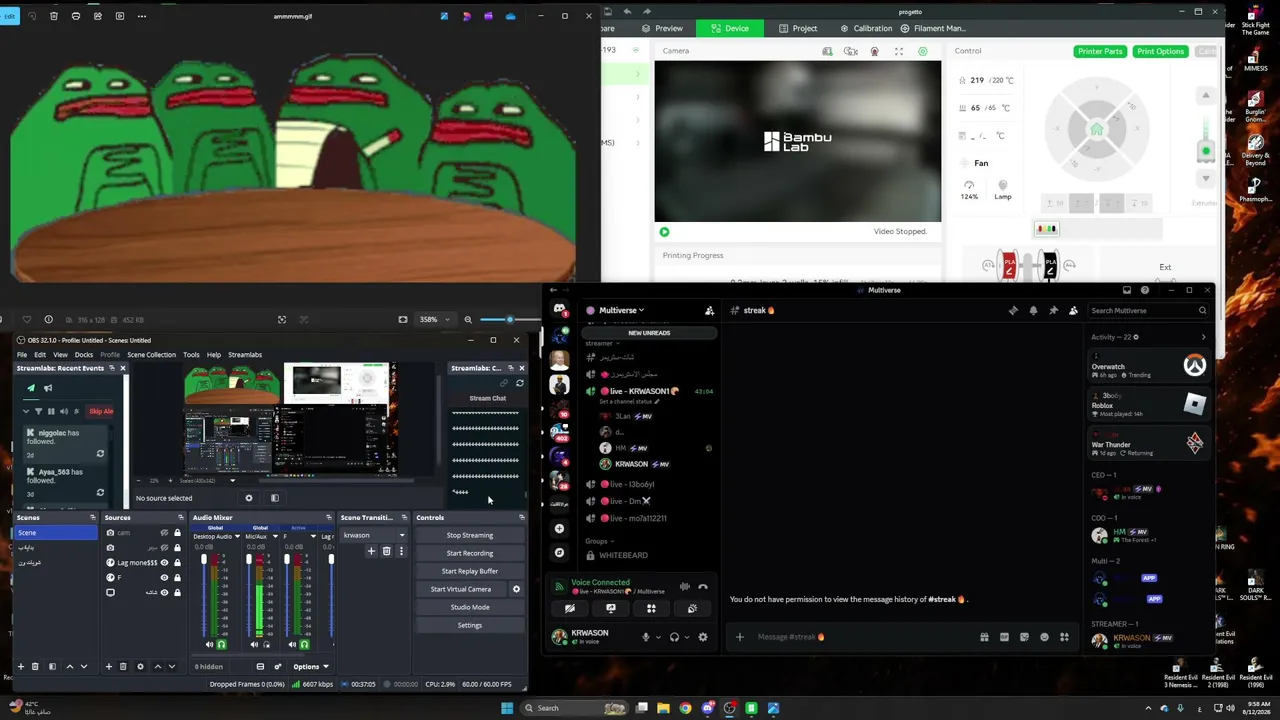Open Bambu camera settings icon

coord(923,51)
